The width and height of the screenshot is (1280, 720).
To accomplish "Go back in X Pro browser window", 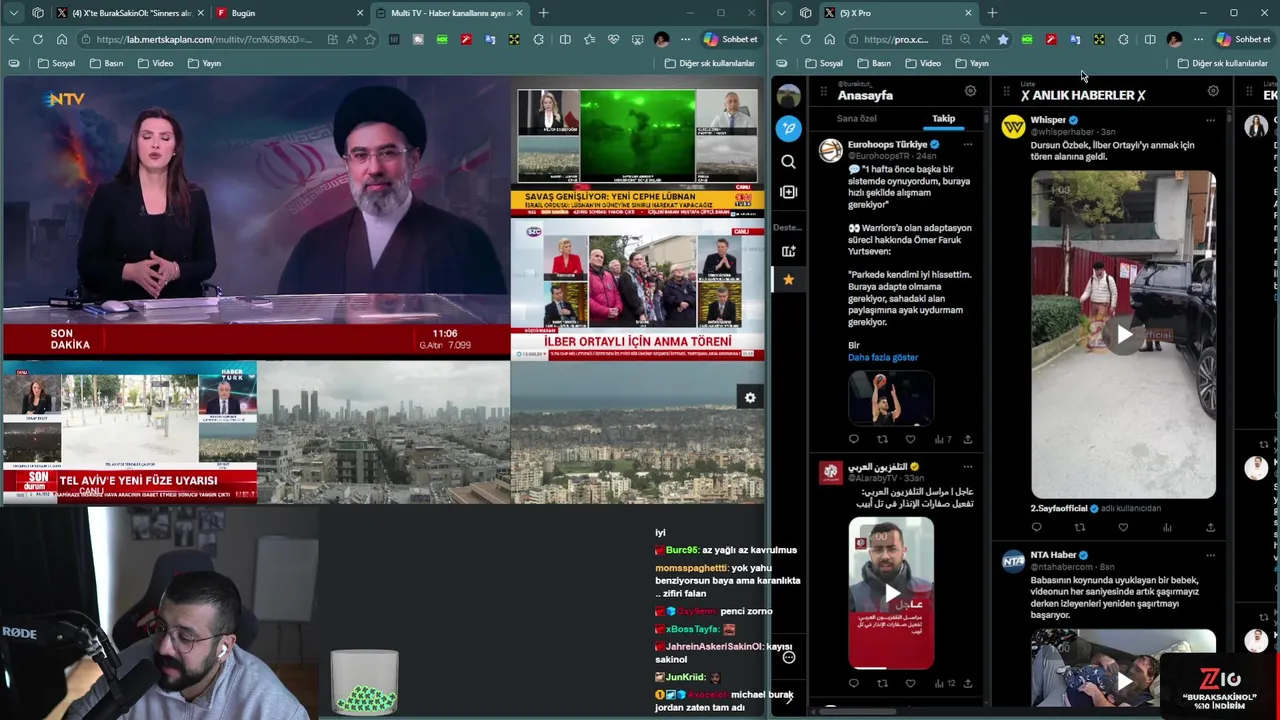I will (781, 39).
